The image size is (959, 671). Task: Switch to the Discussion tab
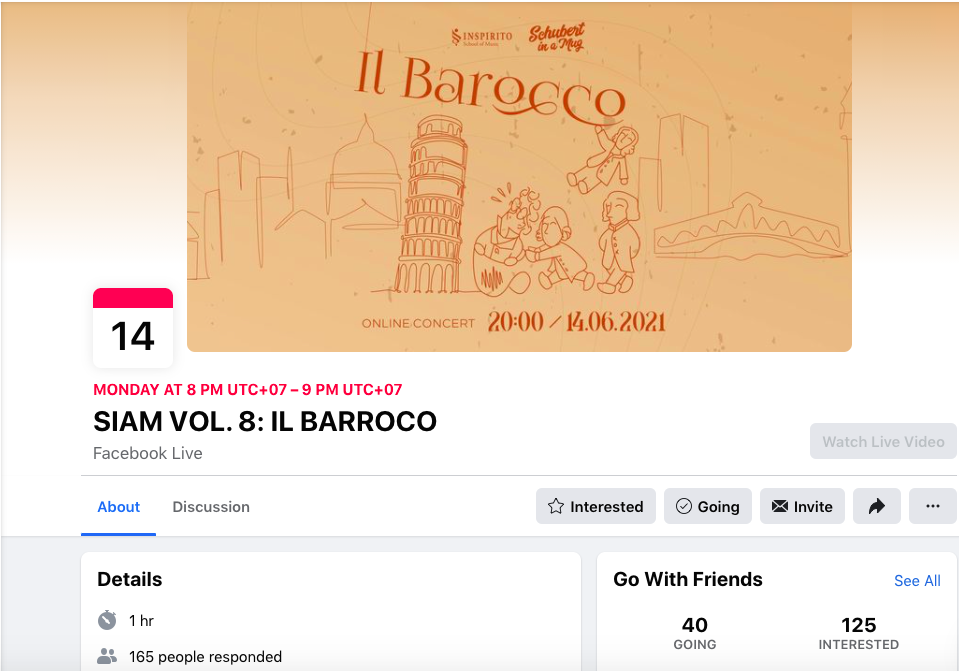(x=211, y=506)
